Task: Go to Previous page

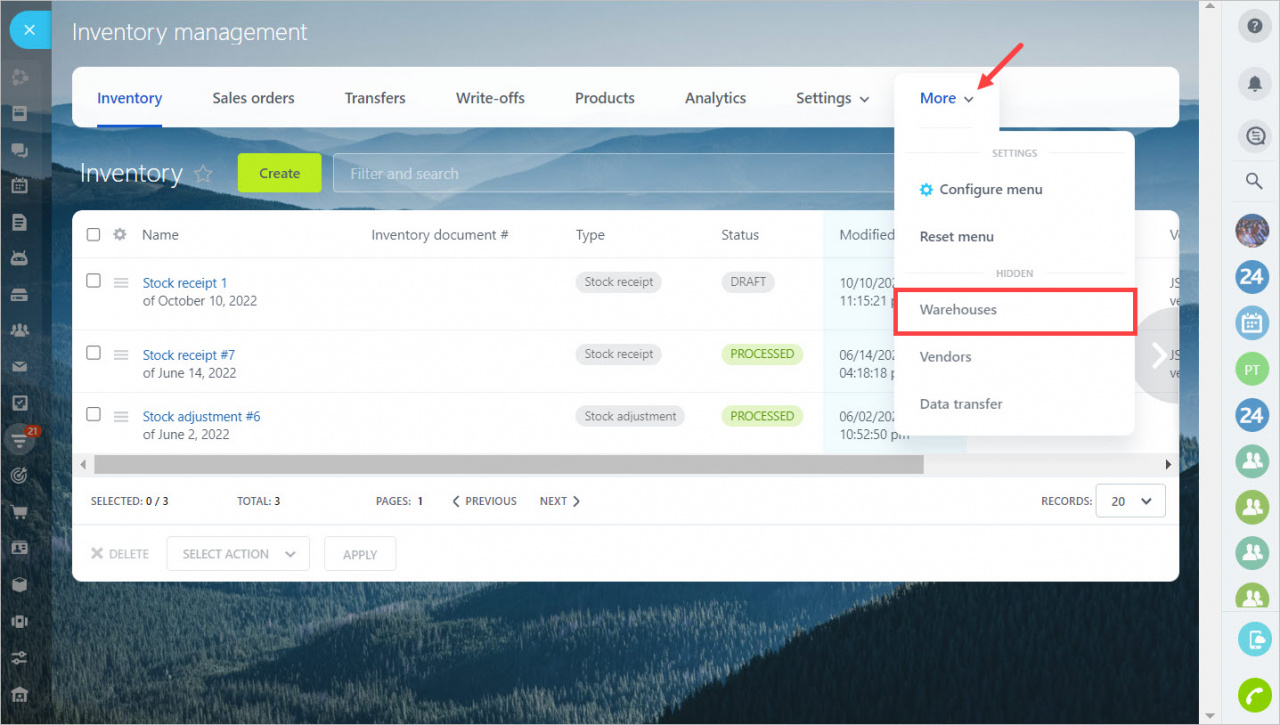Action: pyautogui.click(x=484, y=501)
